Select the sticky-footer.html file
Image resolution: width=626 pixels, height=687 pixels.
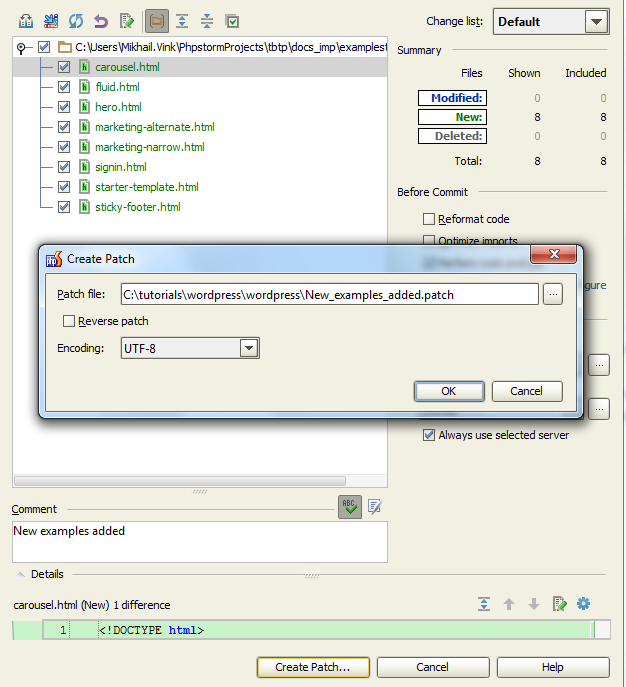(138, 207)
